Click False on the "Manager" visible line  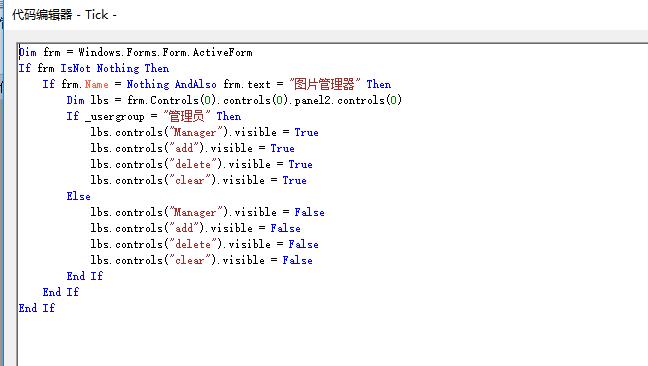[310, 212]
